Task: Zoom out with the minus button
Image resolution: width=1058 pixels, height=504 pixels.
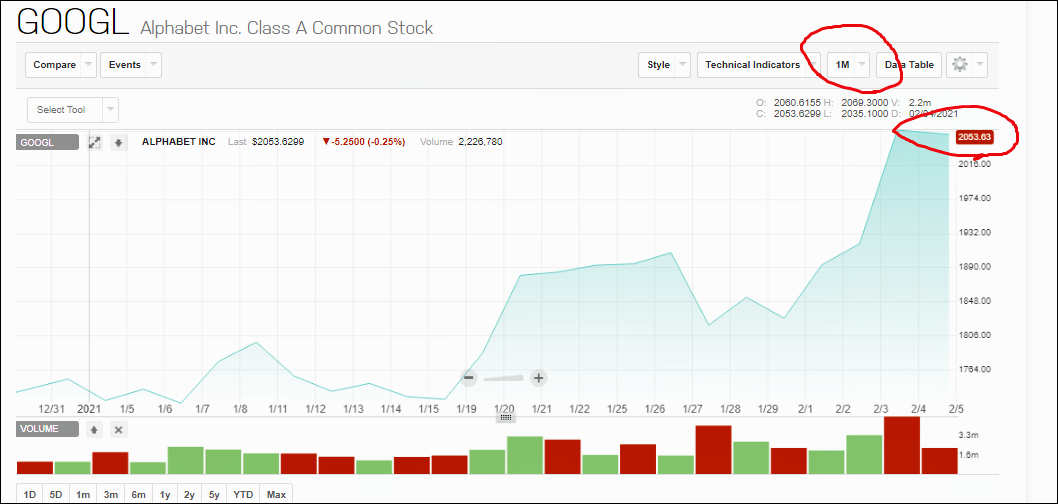Action: pos(470,377)
